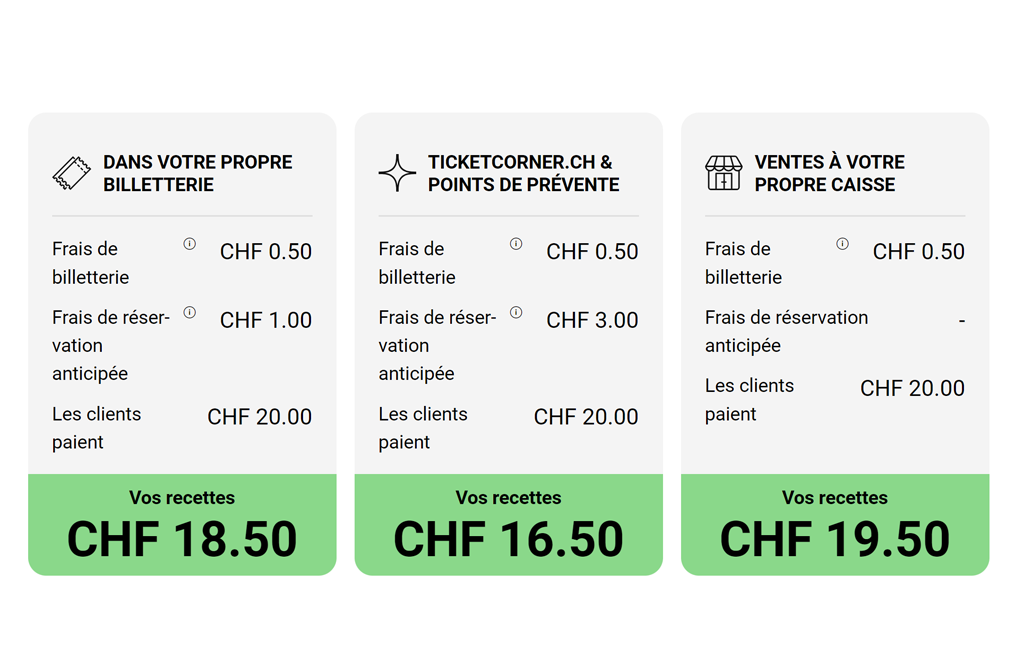The height and width of the screenshot is (658, 1024).
Task: Click the ticket icon in the first card
Action: coord(71,173)
